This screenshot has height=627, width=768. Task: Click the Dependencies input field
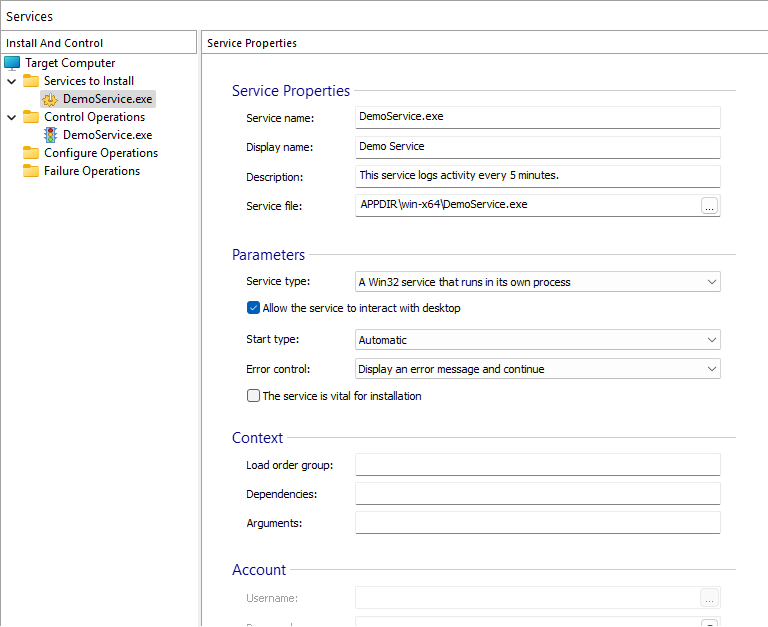(537, 494)
